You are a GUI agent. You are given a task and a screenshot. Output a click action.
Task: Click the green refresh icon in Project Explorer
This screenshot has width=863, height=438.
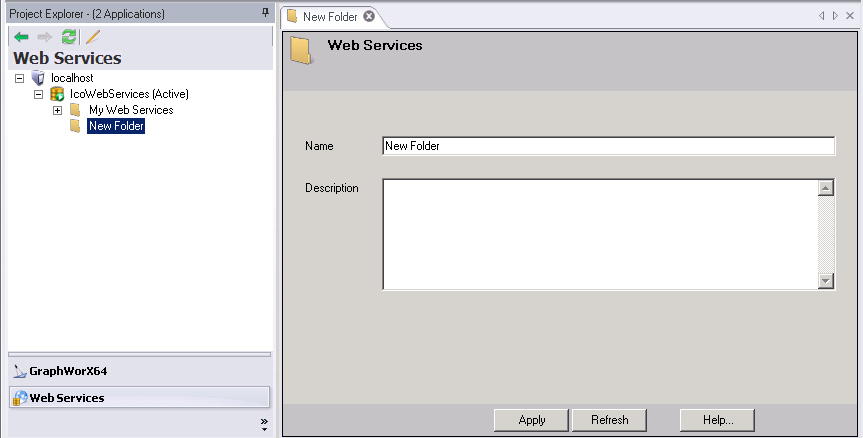(x=69, y=37)
